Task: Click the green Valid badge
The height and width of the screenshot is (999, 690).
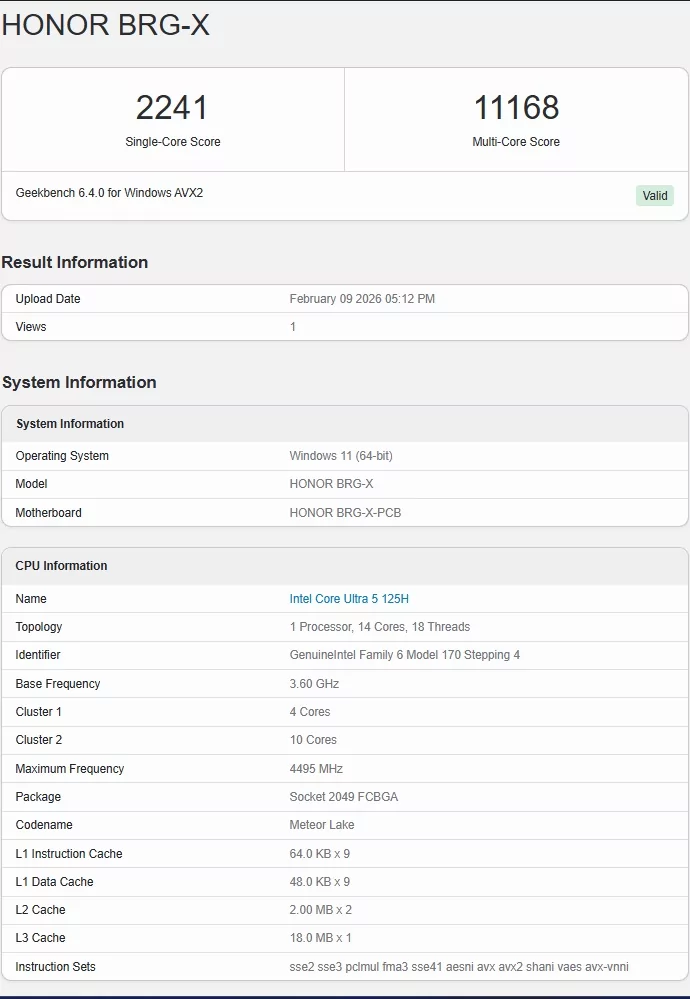Action: pyautogui.click(x=655, y=196)
